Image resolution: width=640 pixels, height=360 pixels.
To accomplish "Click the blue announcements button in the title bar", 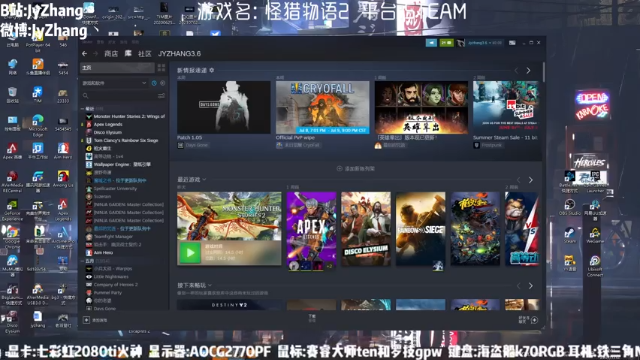I will coord(431,42).
